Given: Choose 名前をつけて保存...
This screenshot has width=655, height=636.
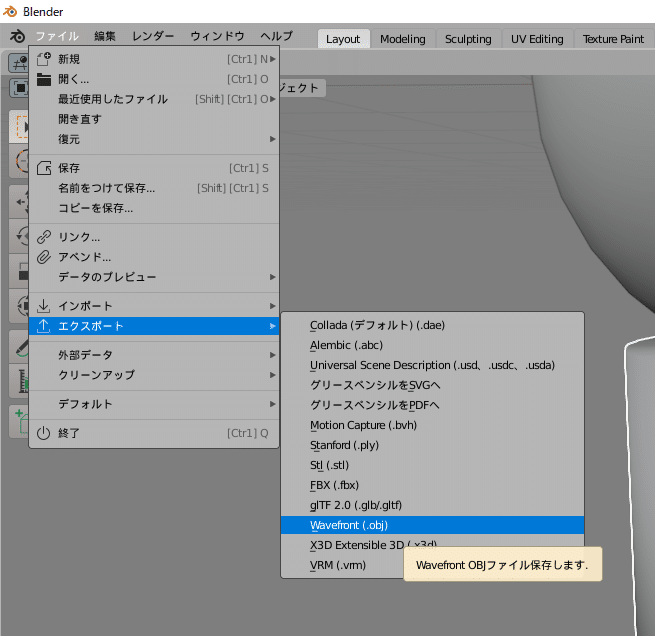Looking at the screenshot, I should point(154,188).
